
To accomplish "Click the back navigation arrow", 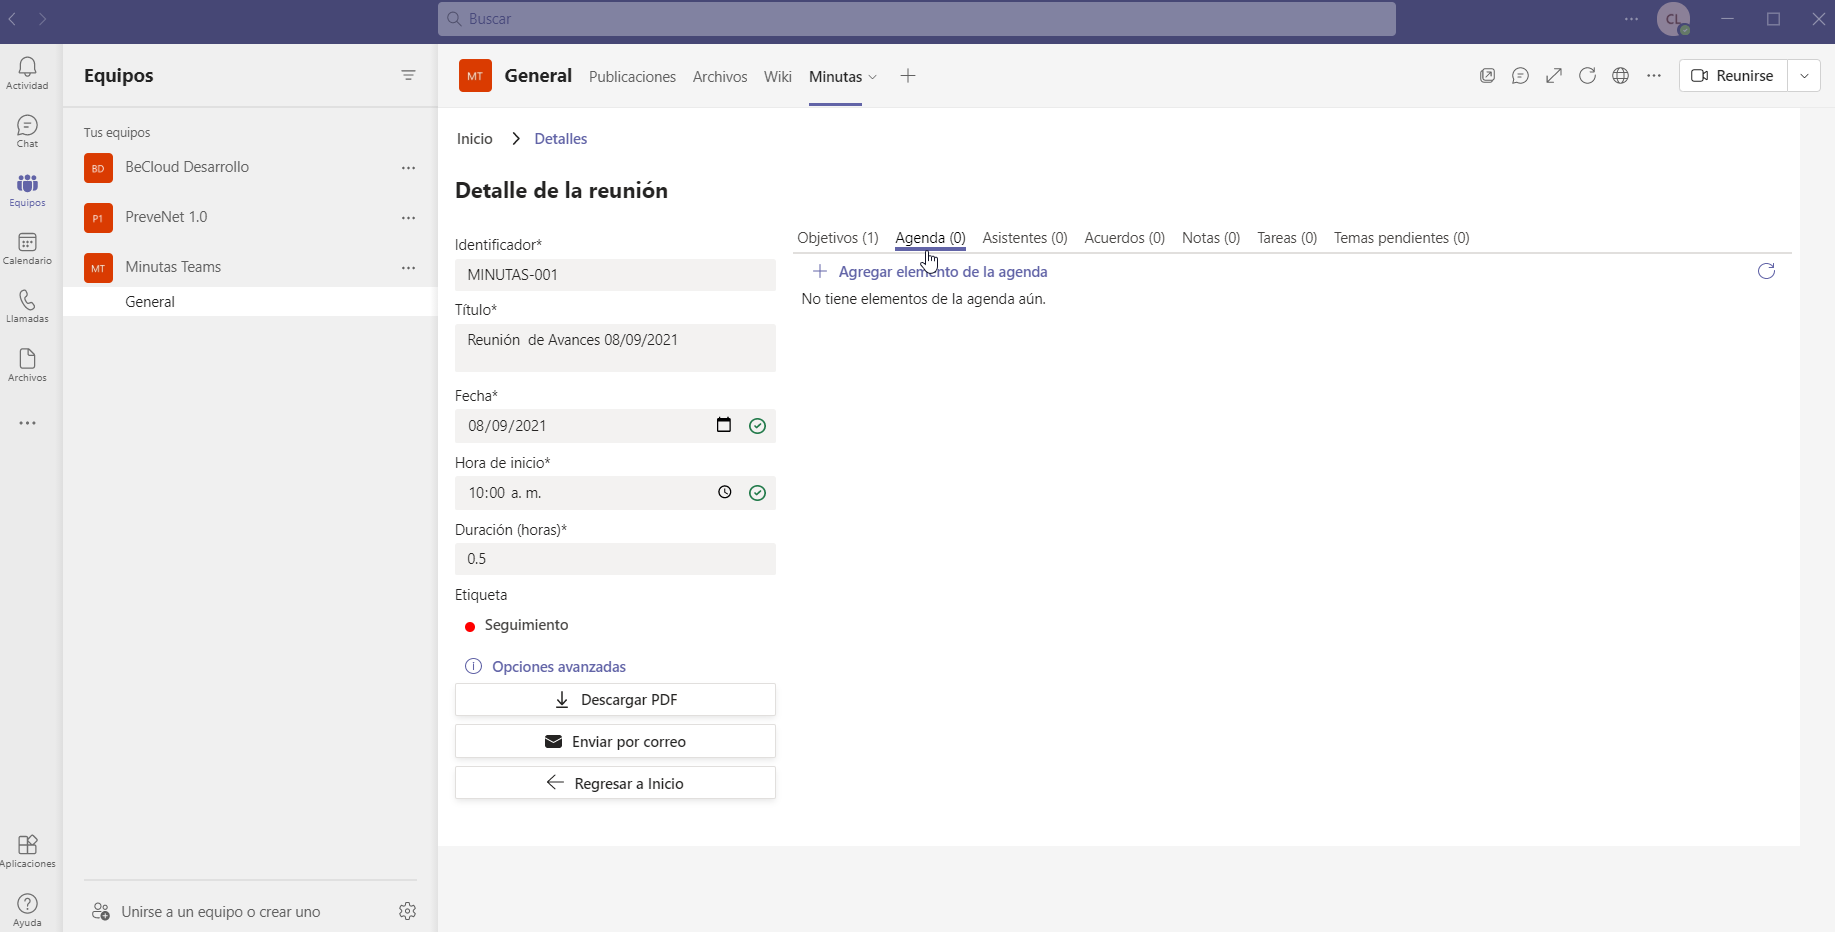I will point(12,19).
